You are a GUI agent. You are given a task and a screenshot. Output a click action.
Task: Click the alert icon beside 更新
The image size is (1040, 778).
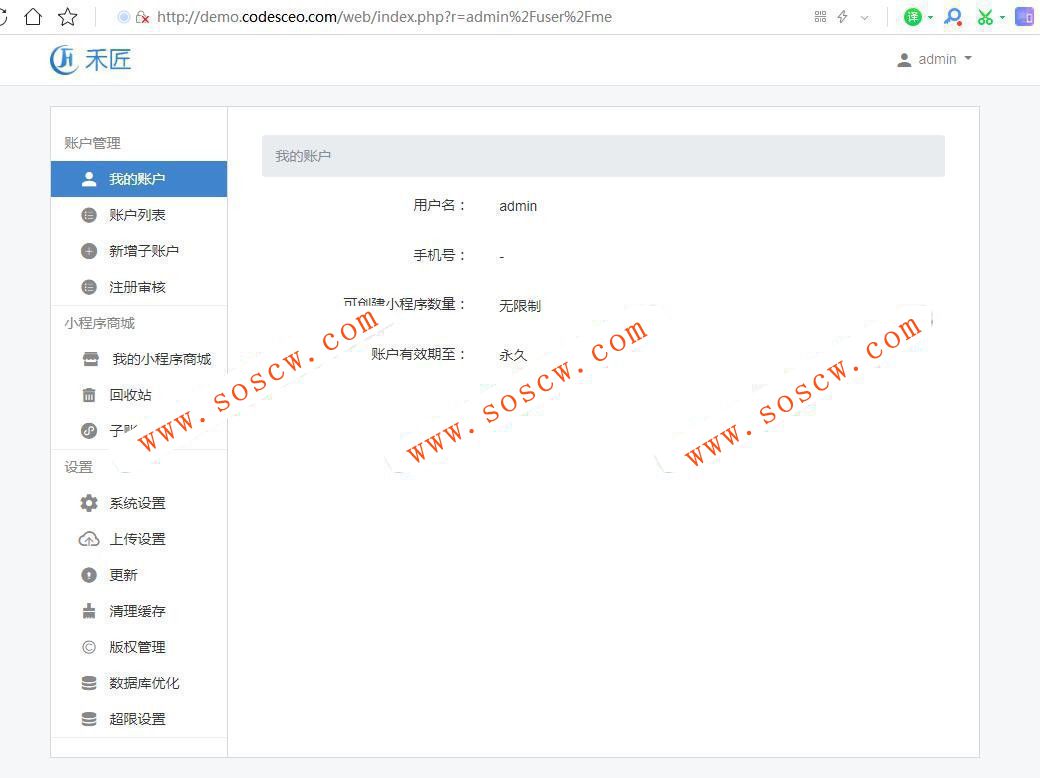tap(89, 575)
